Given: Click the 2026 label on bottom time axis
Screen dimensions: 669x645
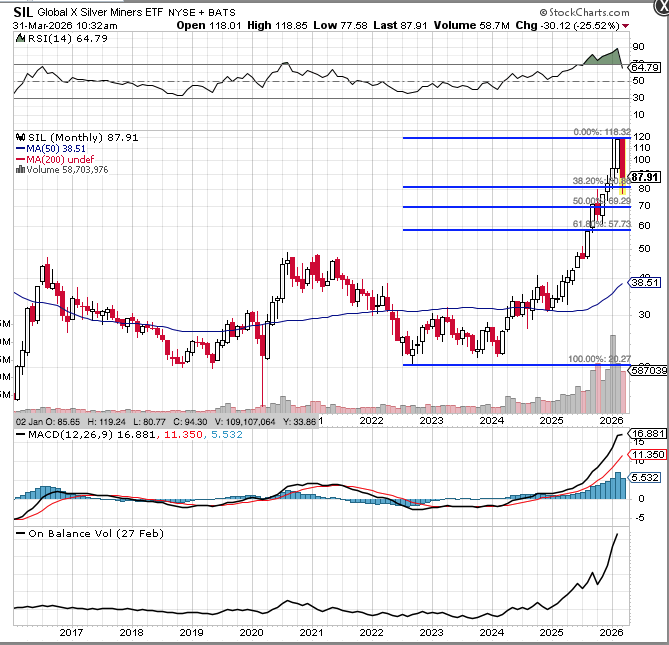Looking at the screenshot, I should (611, 633).
